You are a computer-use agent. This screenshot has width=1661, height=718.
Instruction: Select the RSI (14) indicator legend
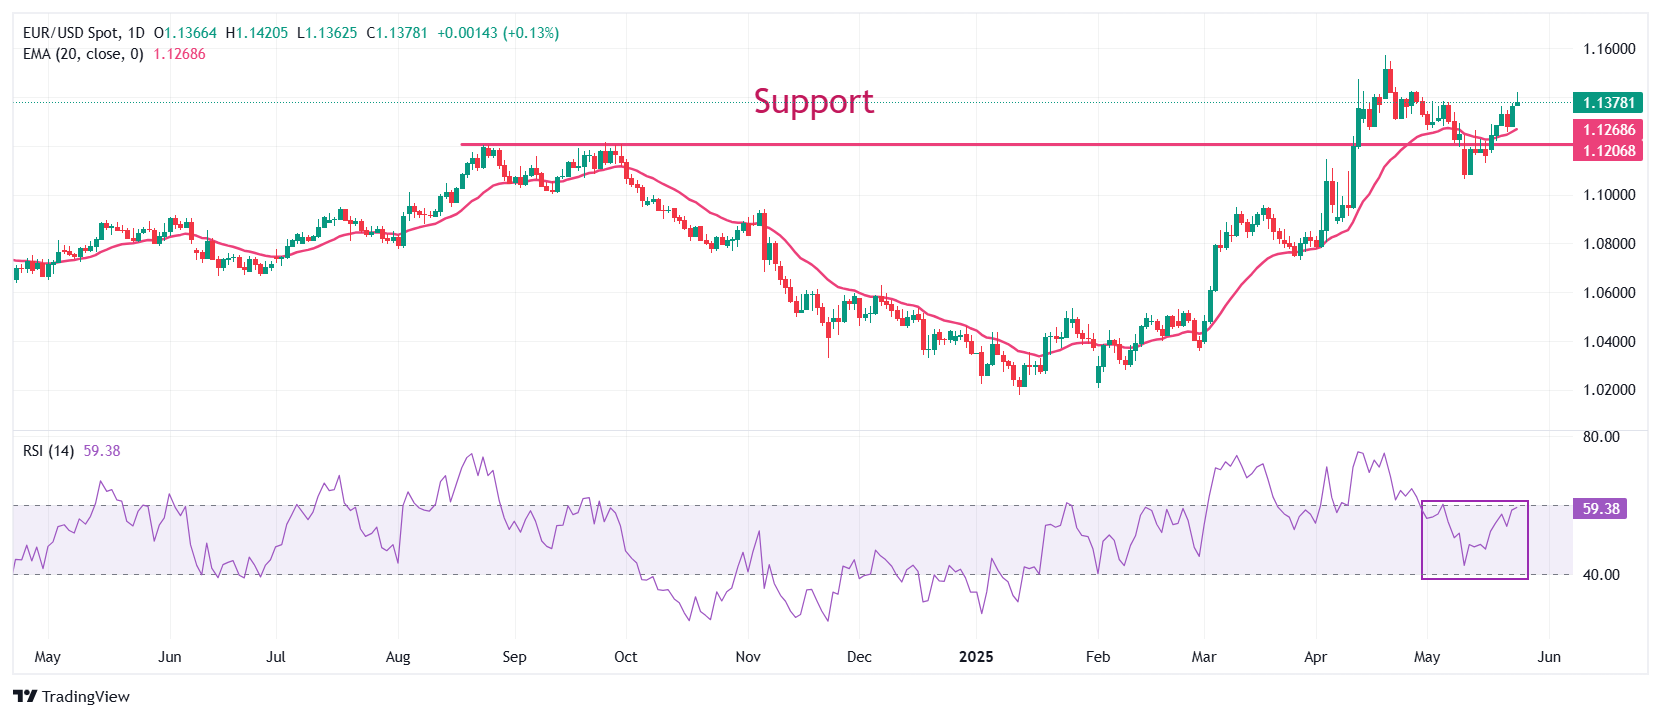[x=48, y=451]
